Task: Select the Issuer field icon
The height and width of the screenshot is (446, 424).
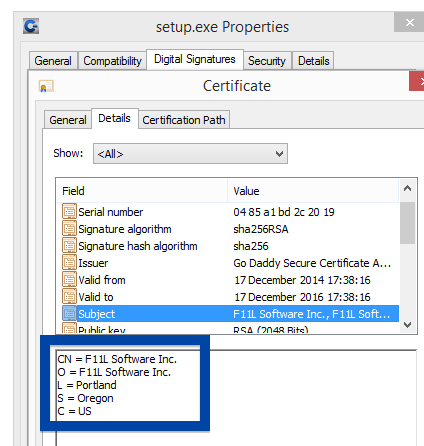Action: (69, 263)
